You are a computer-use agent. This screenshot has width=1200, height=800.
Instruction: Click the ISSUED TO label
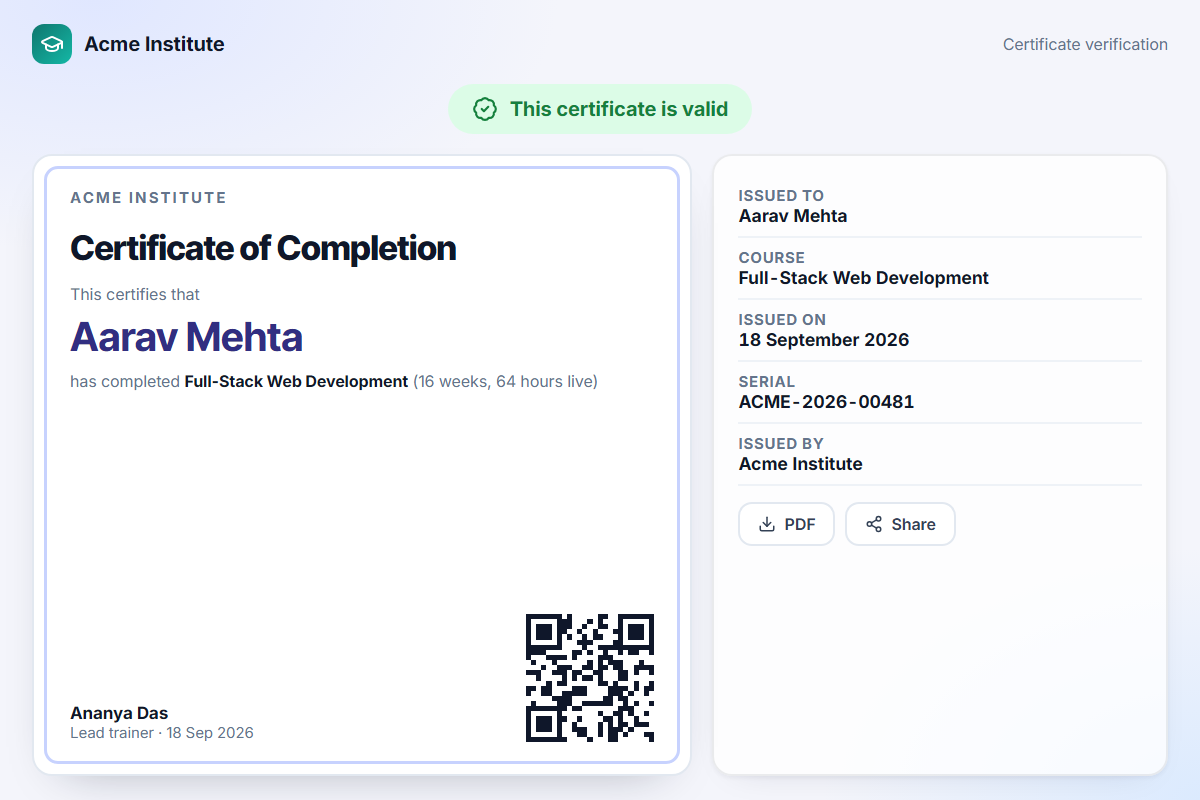[x=782, y=196]
